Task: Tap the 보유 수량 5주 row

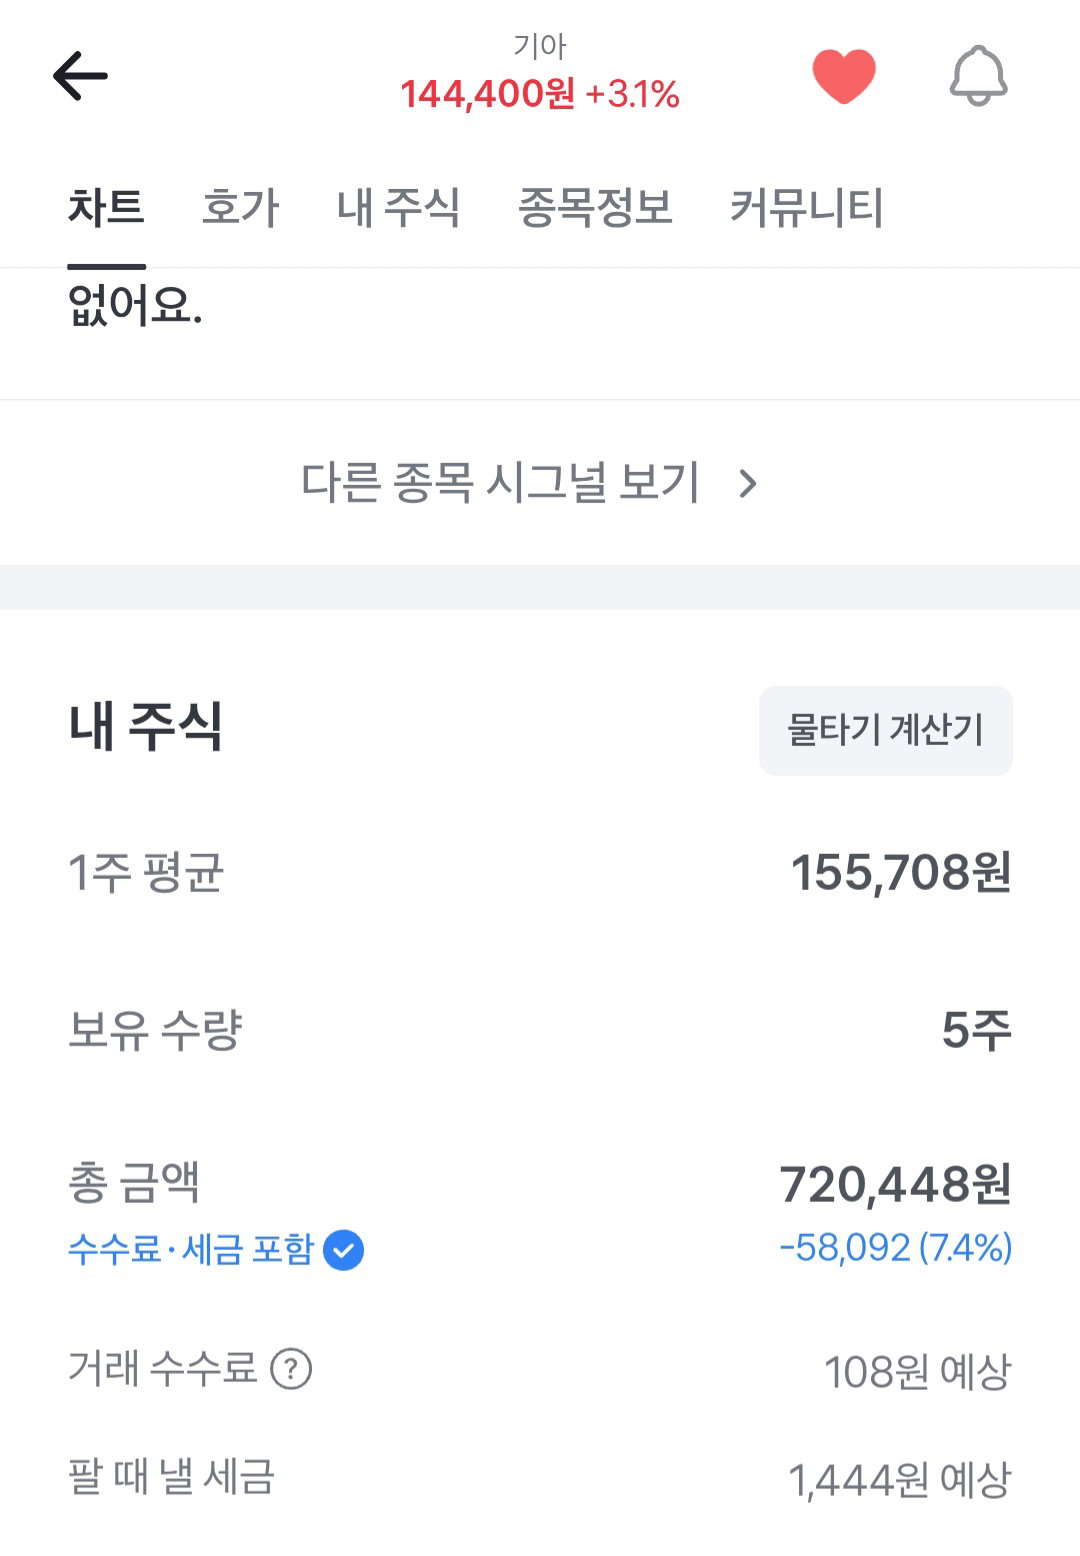Action: point(540,1030)
